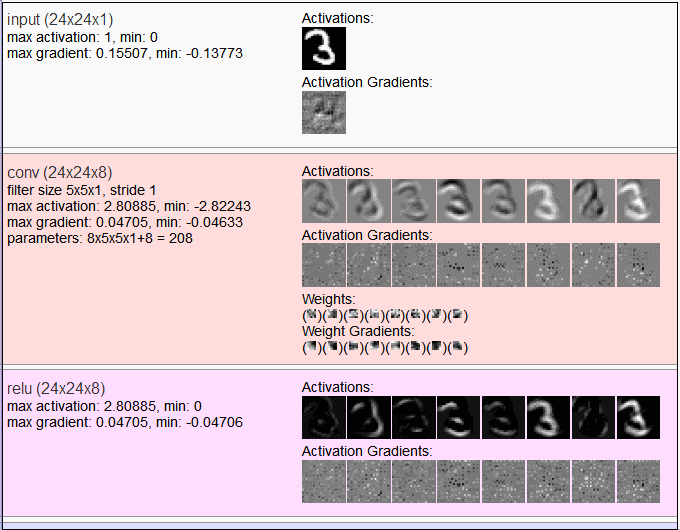The image size is (680, 530).
Task: Click the sixth conv weight filter tile
Action: (415, 314)
